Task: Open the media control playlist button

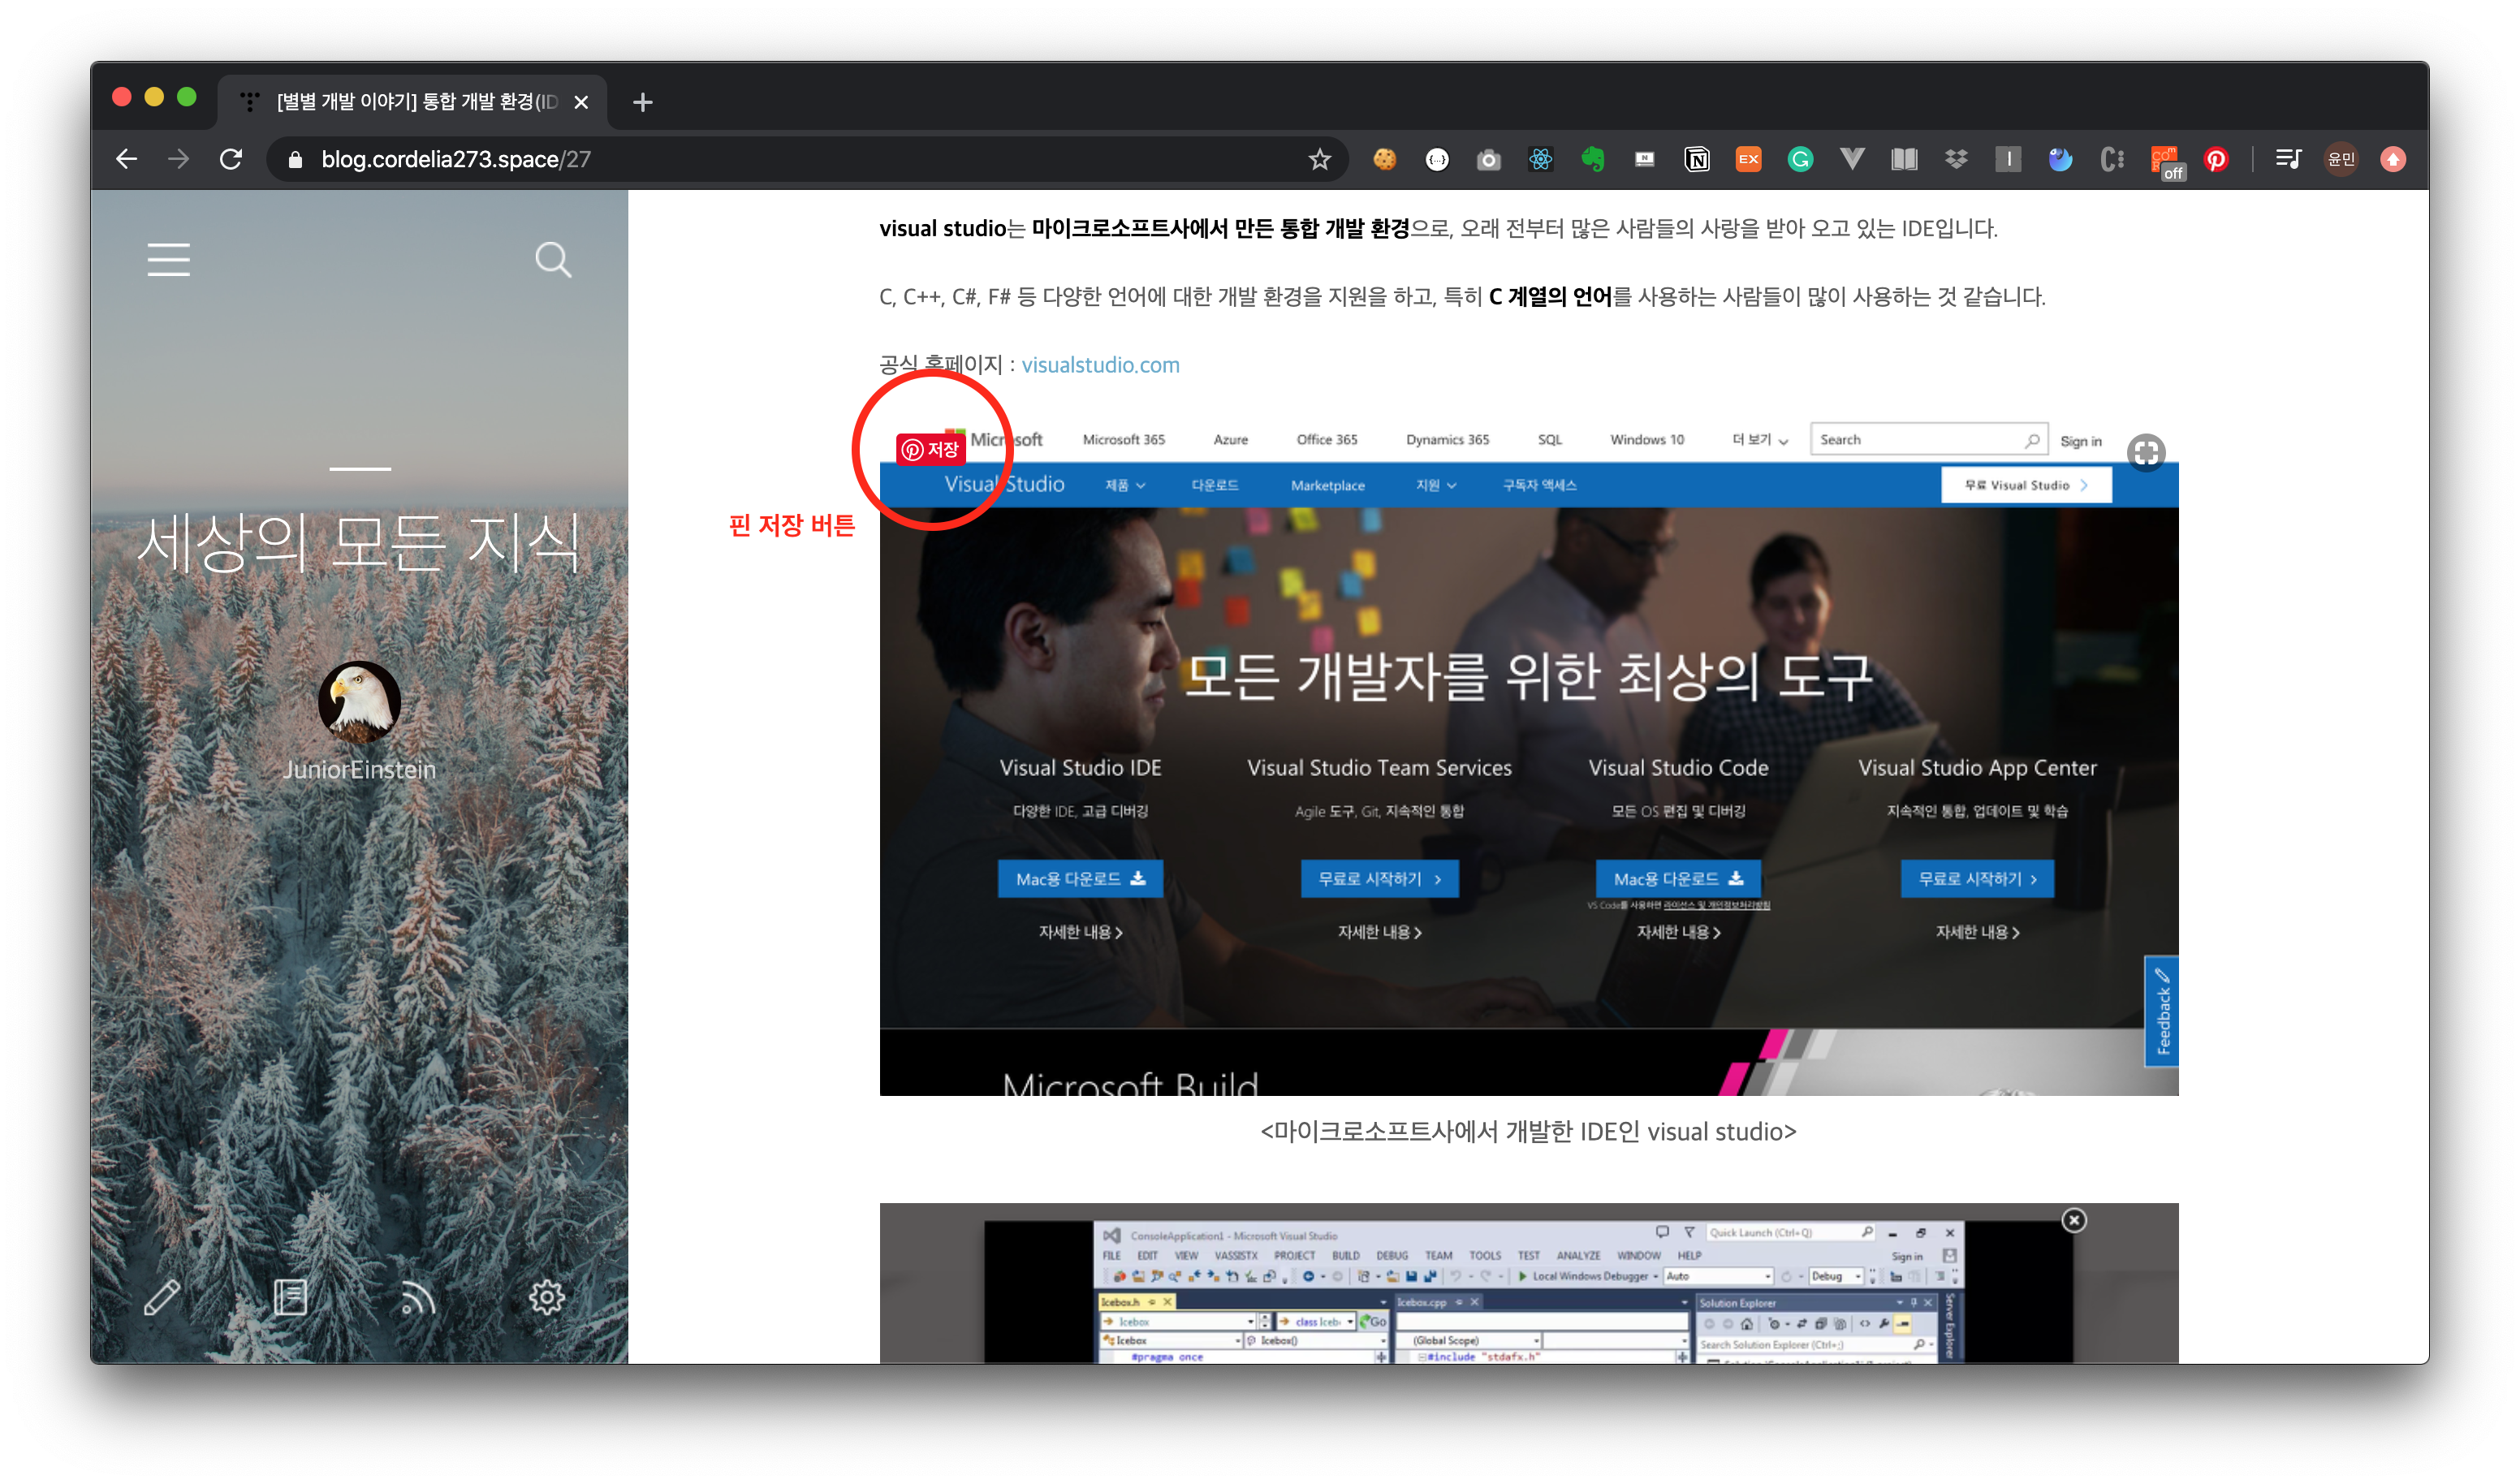Action: point(2287,159)
